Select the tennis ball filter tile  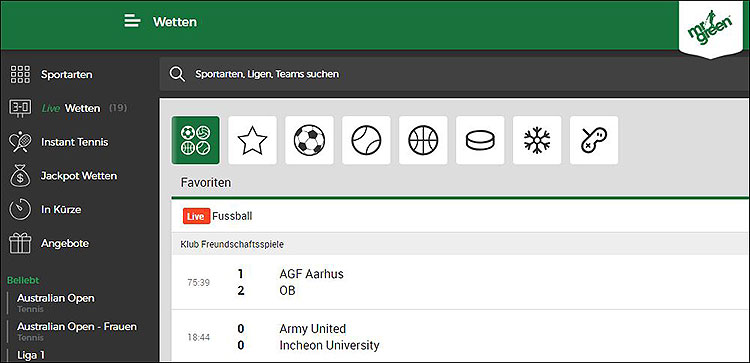tap(366, 140)
